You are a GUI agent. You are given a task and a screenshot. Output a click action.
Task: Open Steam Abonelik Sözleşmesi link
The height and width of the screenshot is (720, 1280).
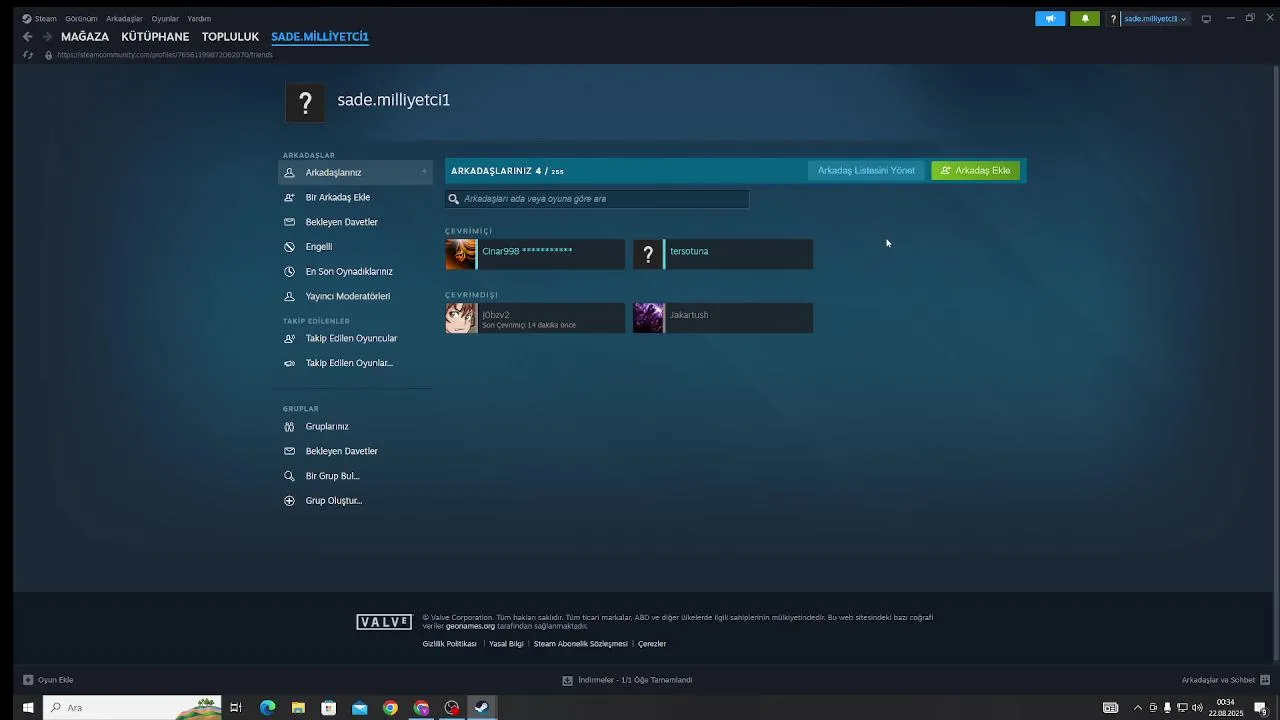point(581,644)
